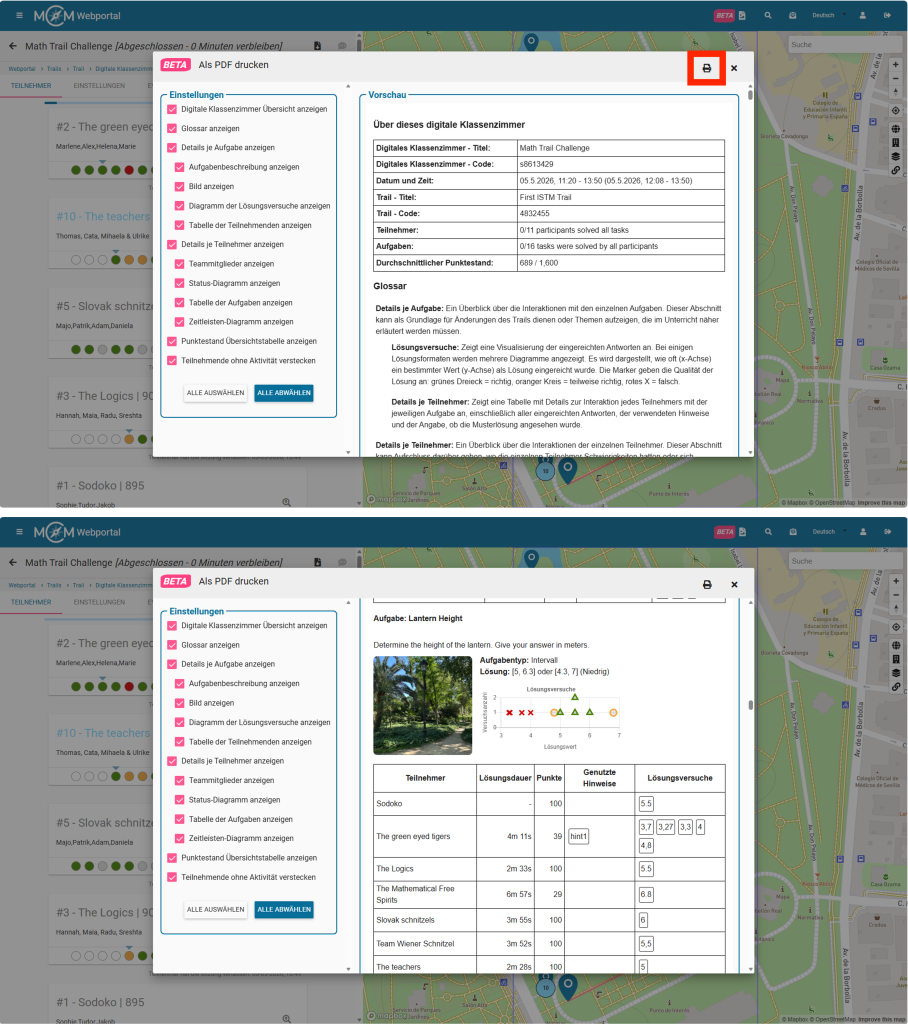
Task: Click the lower Vorschau preview scrollbar thumb
Action: (751, 705)
